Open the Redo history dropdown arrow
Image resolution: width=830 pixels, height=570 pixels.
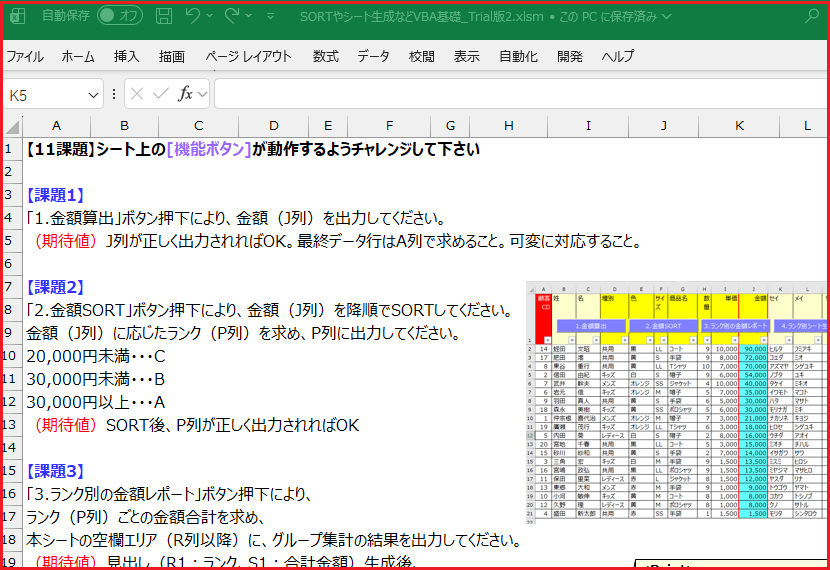coord(249,16)
